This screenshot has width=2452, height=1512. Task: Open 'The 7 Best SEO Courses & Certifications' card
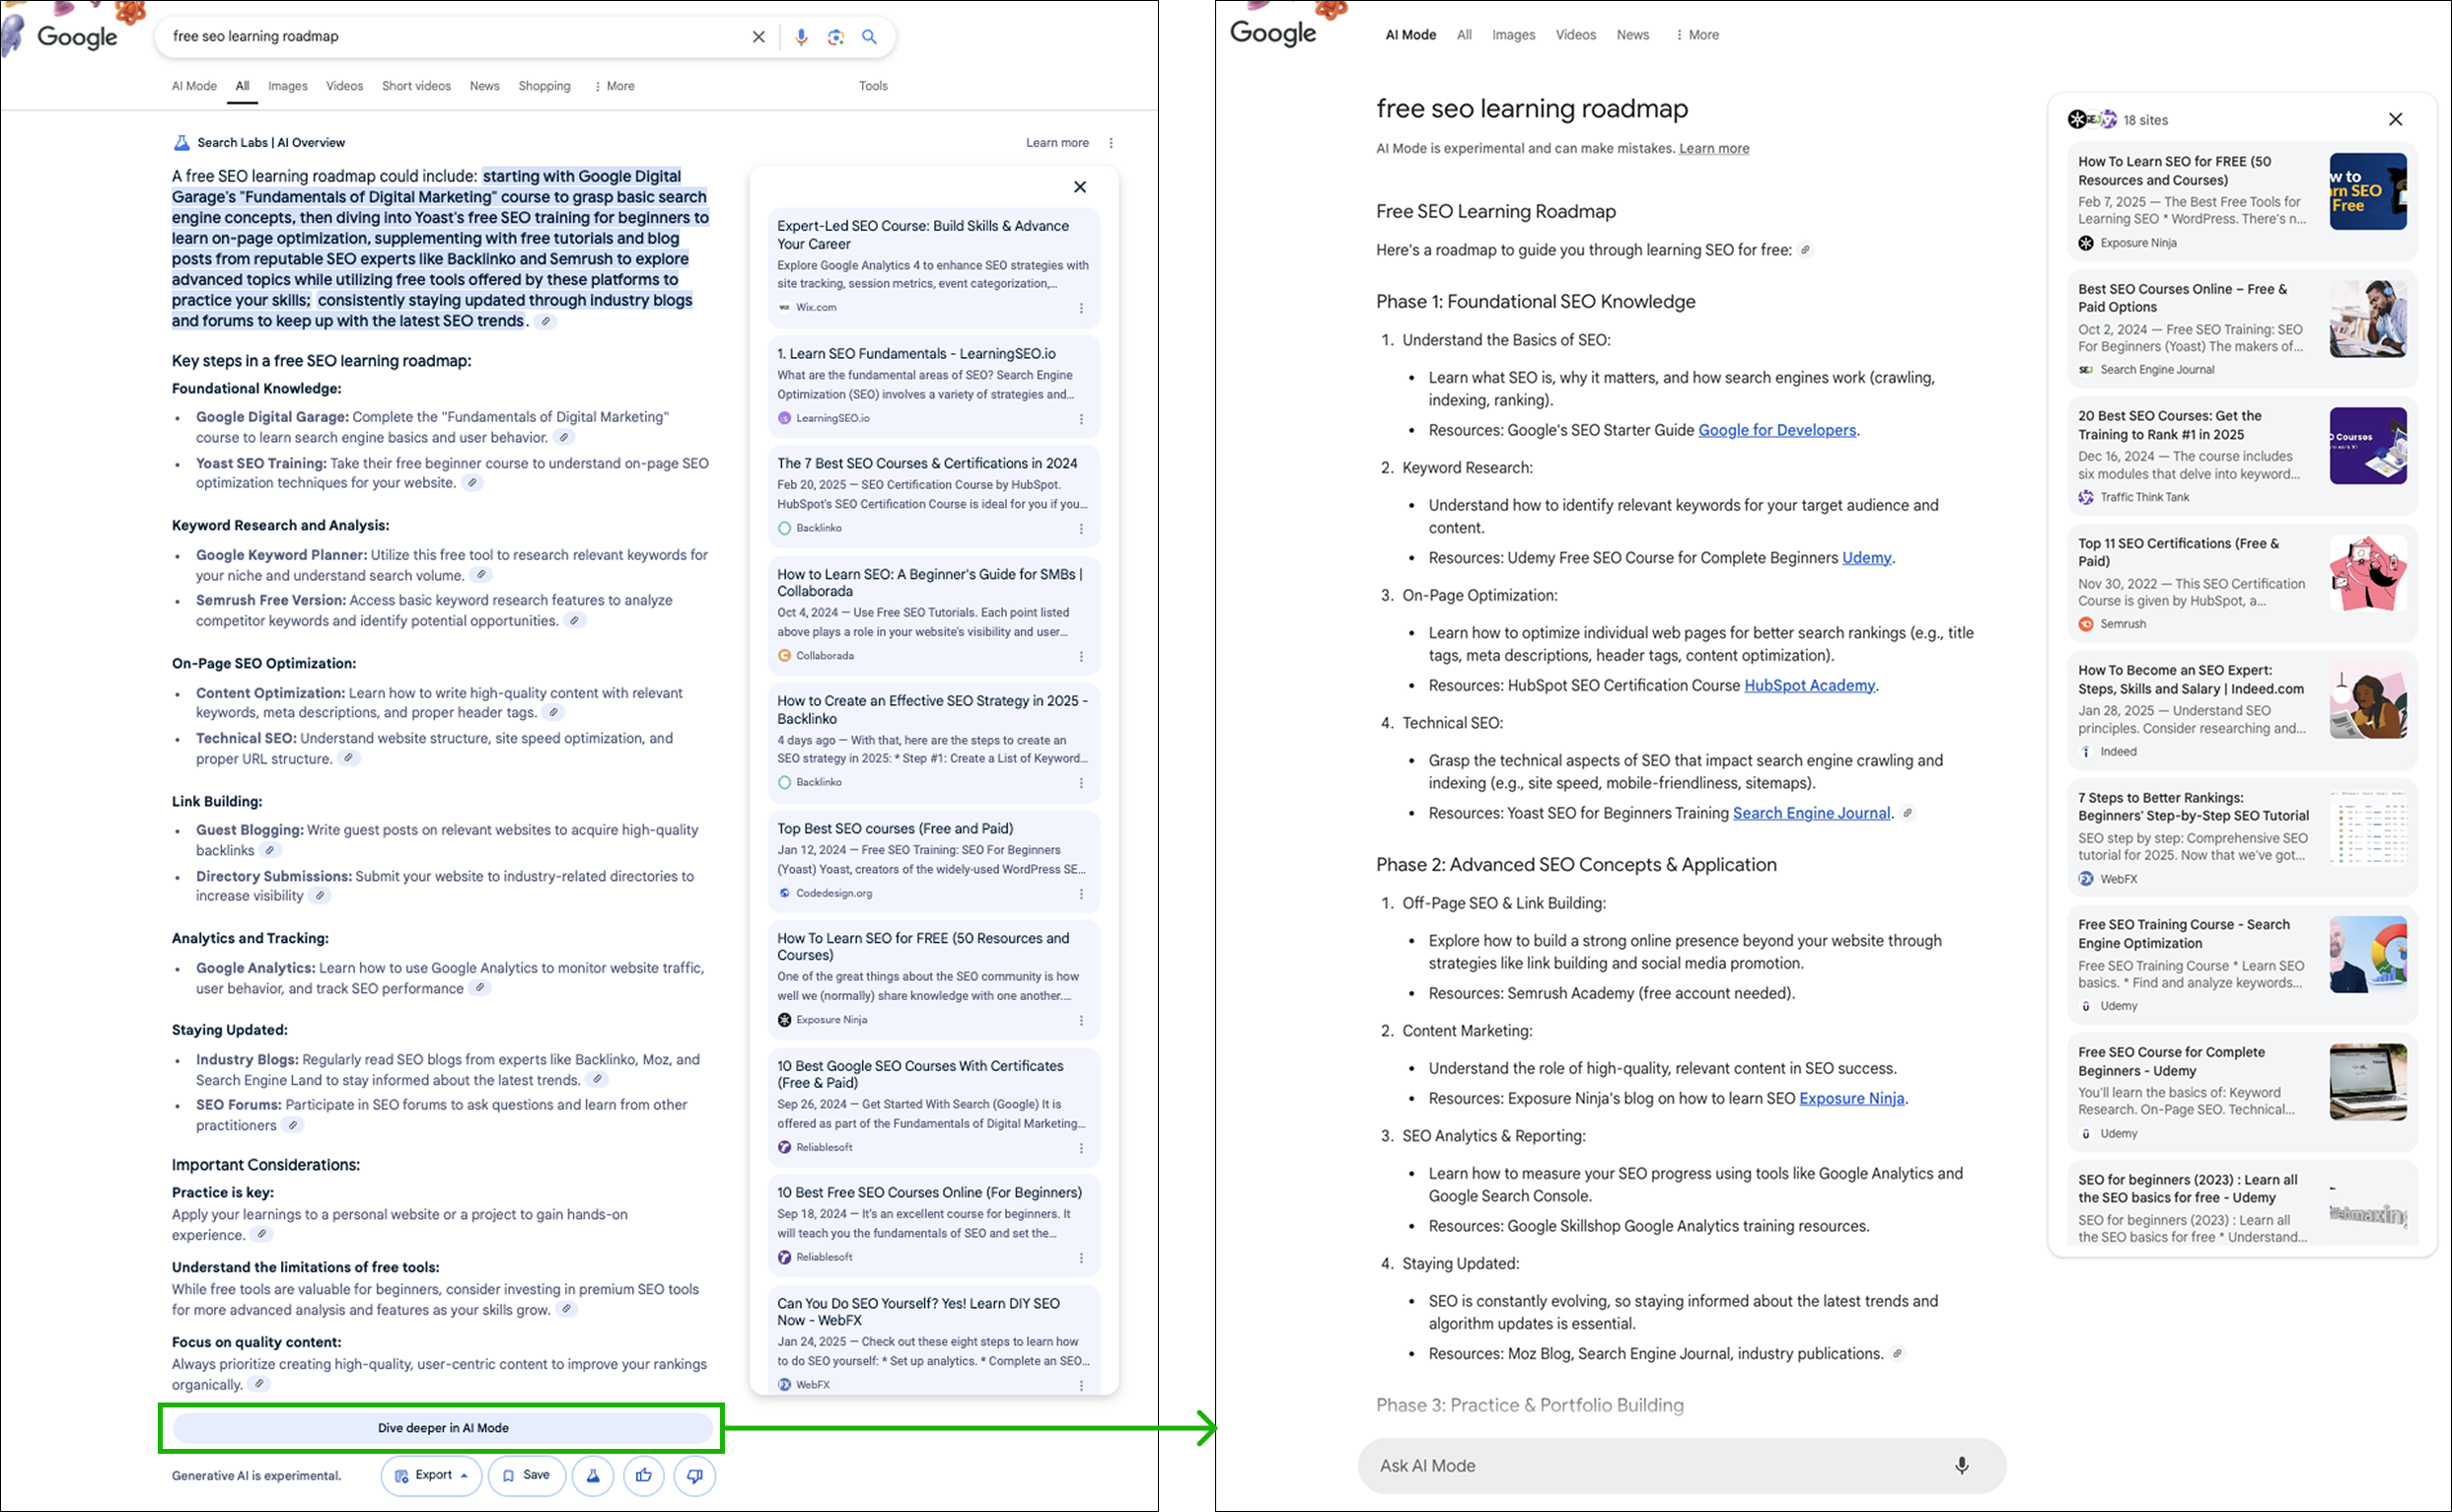tap(934, 496)
